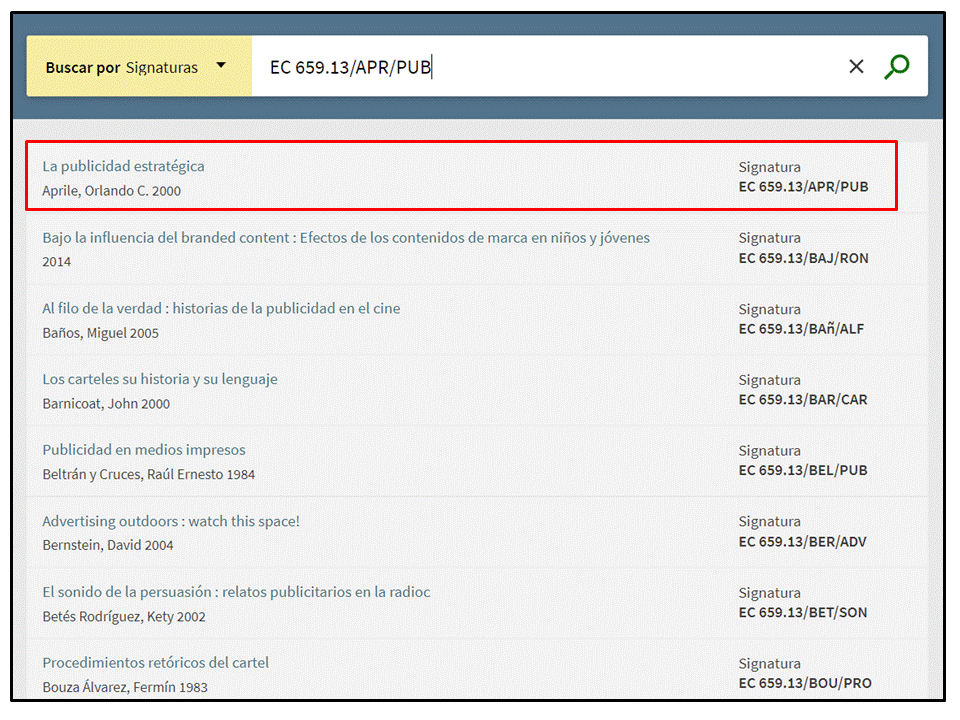Select Los carteles su historia y su lenguaje

pyautogui.click(x=160, y=380)
